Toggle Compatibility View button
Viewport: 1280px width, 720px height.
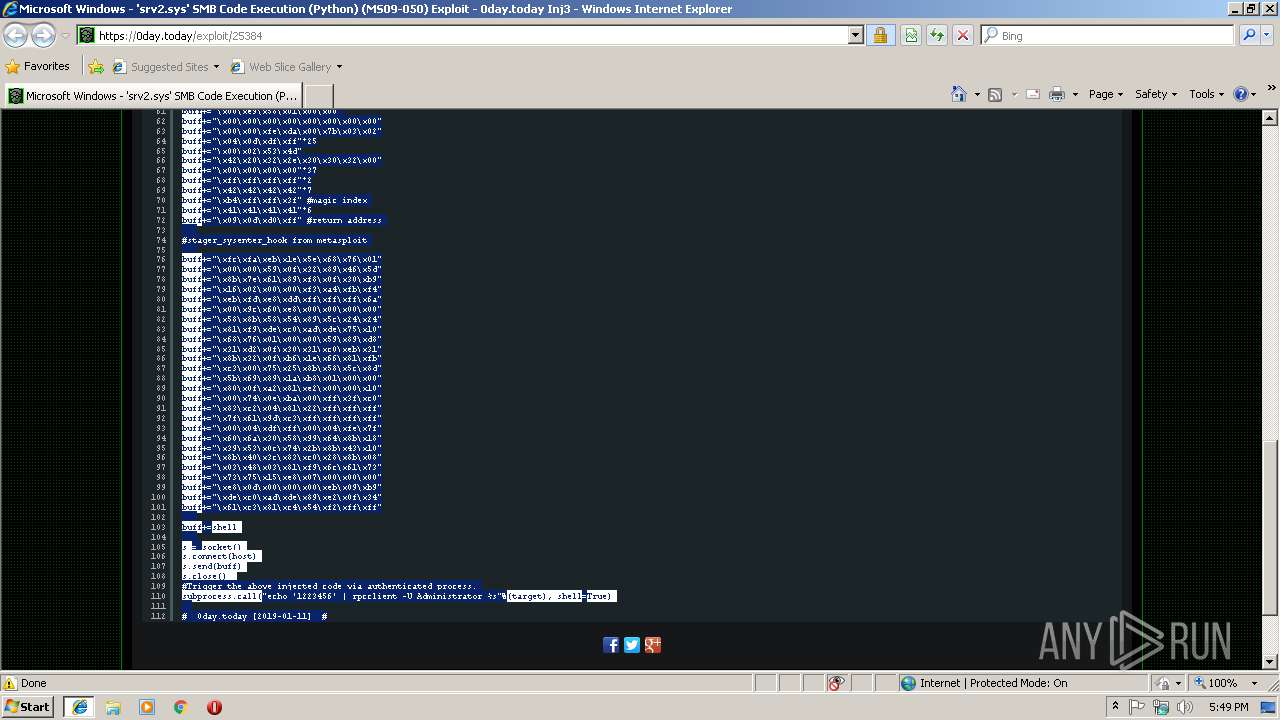pos(911,36)
